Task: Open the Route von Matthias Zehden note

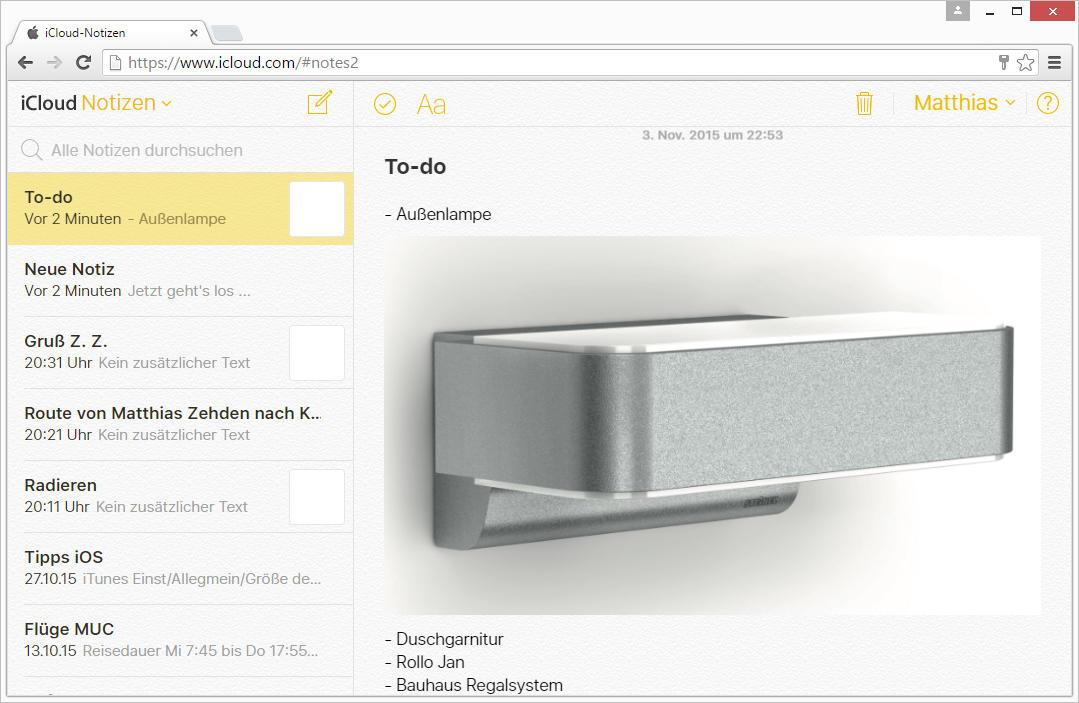Action: click(x=180, y=424)
